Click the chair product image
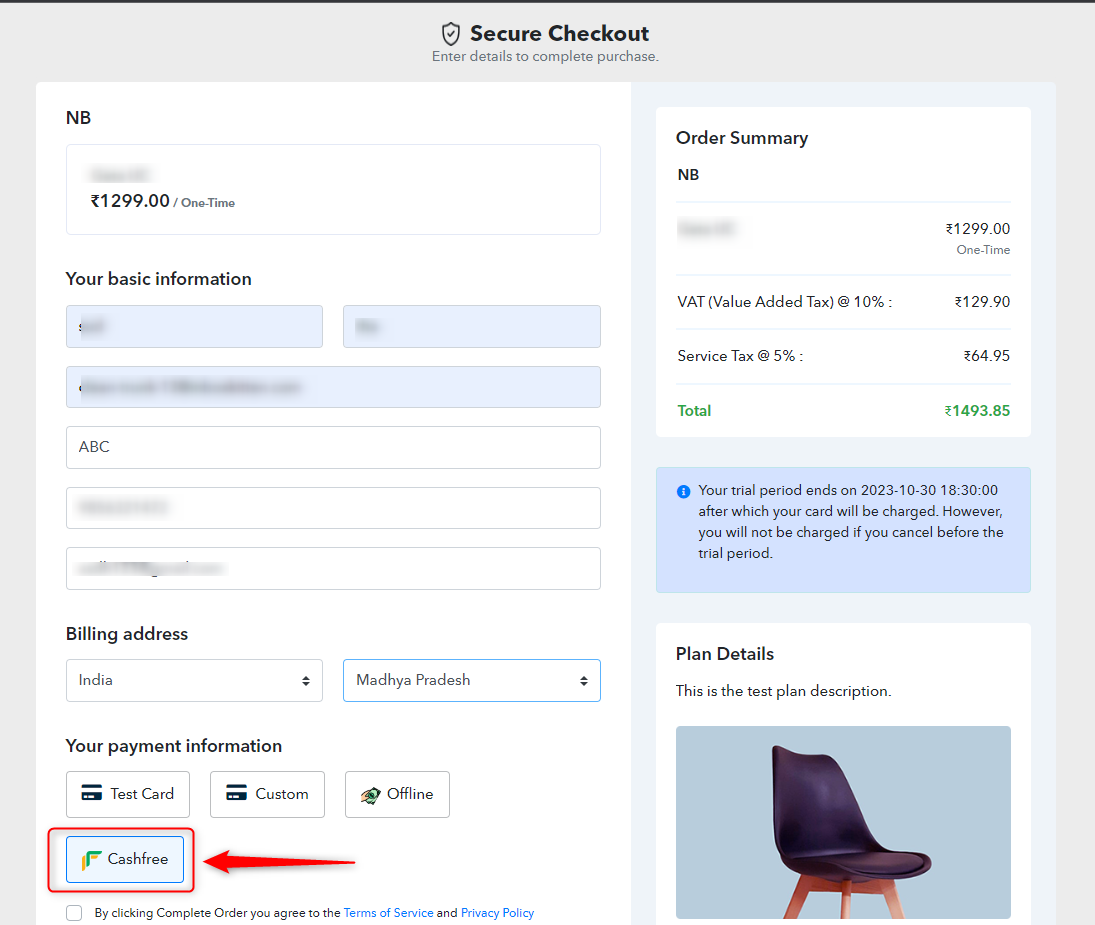 click(x=843, y=822)
